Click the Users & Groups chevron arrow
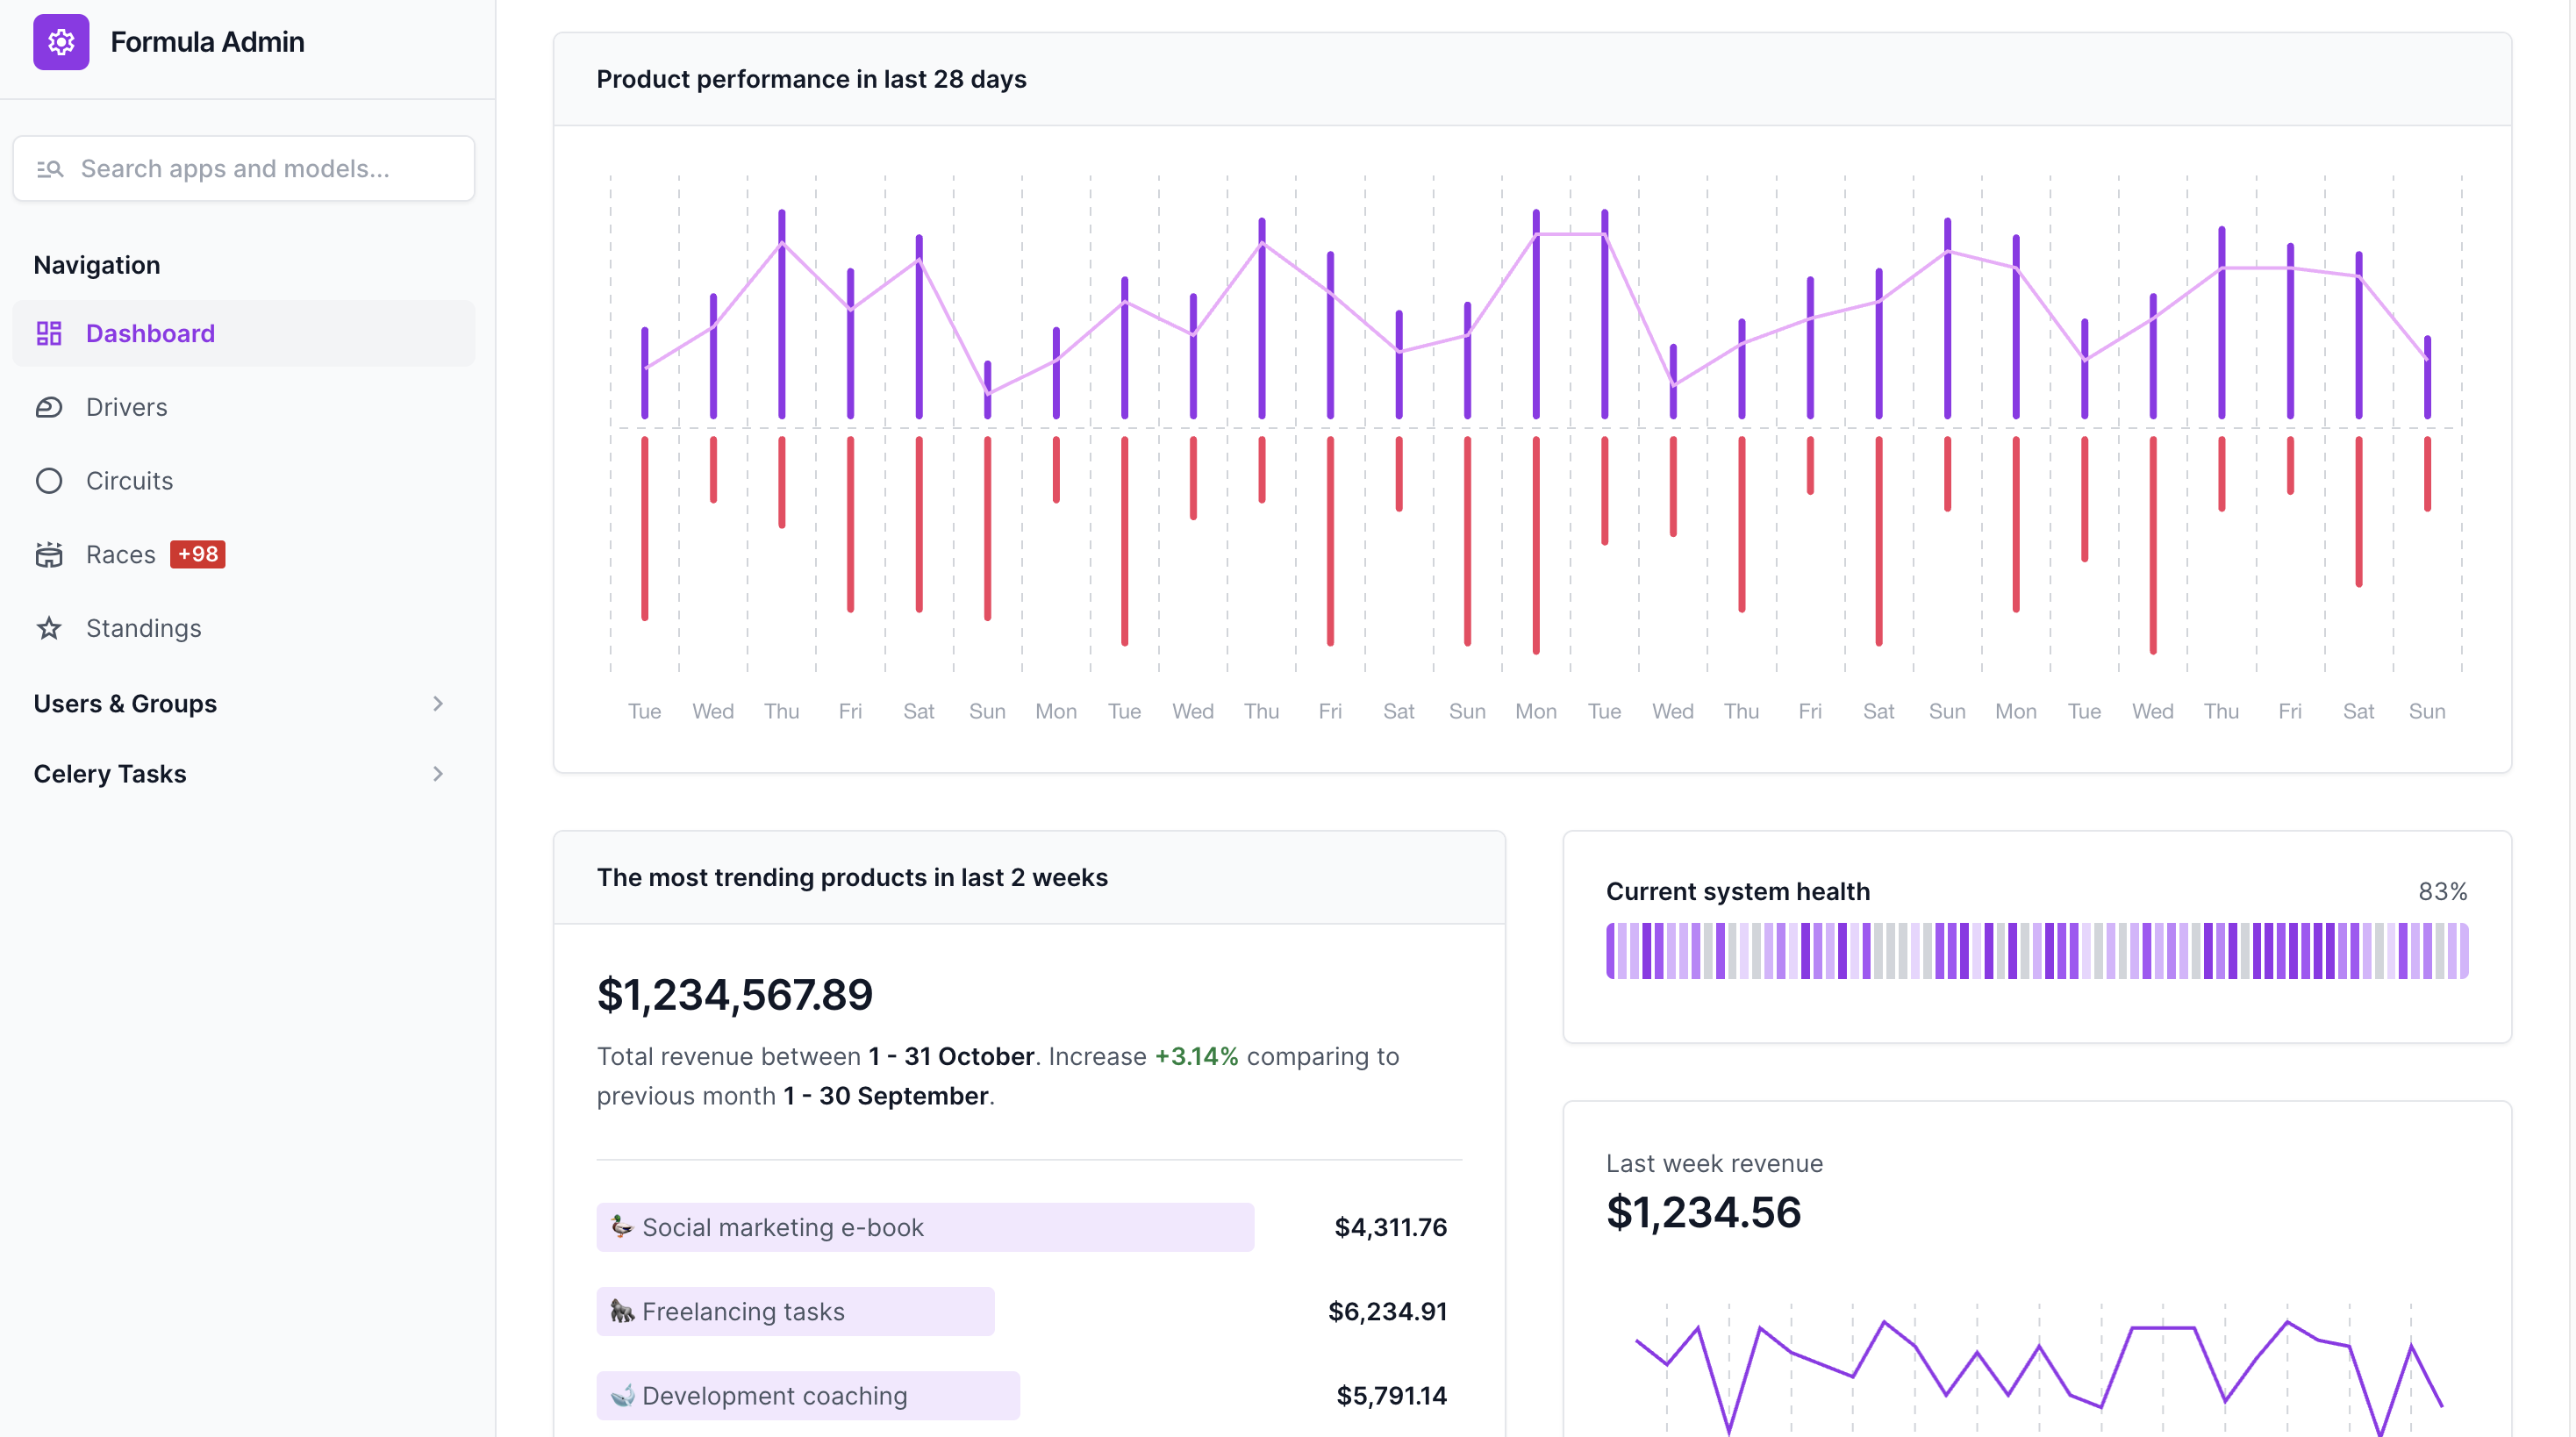Image resolution: width=2576 pixels, height=1437 pixels. (438, 704)
